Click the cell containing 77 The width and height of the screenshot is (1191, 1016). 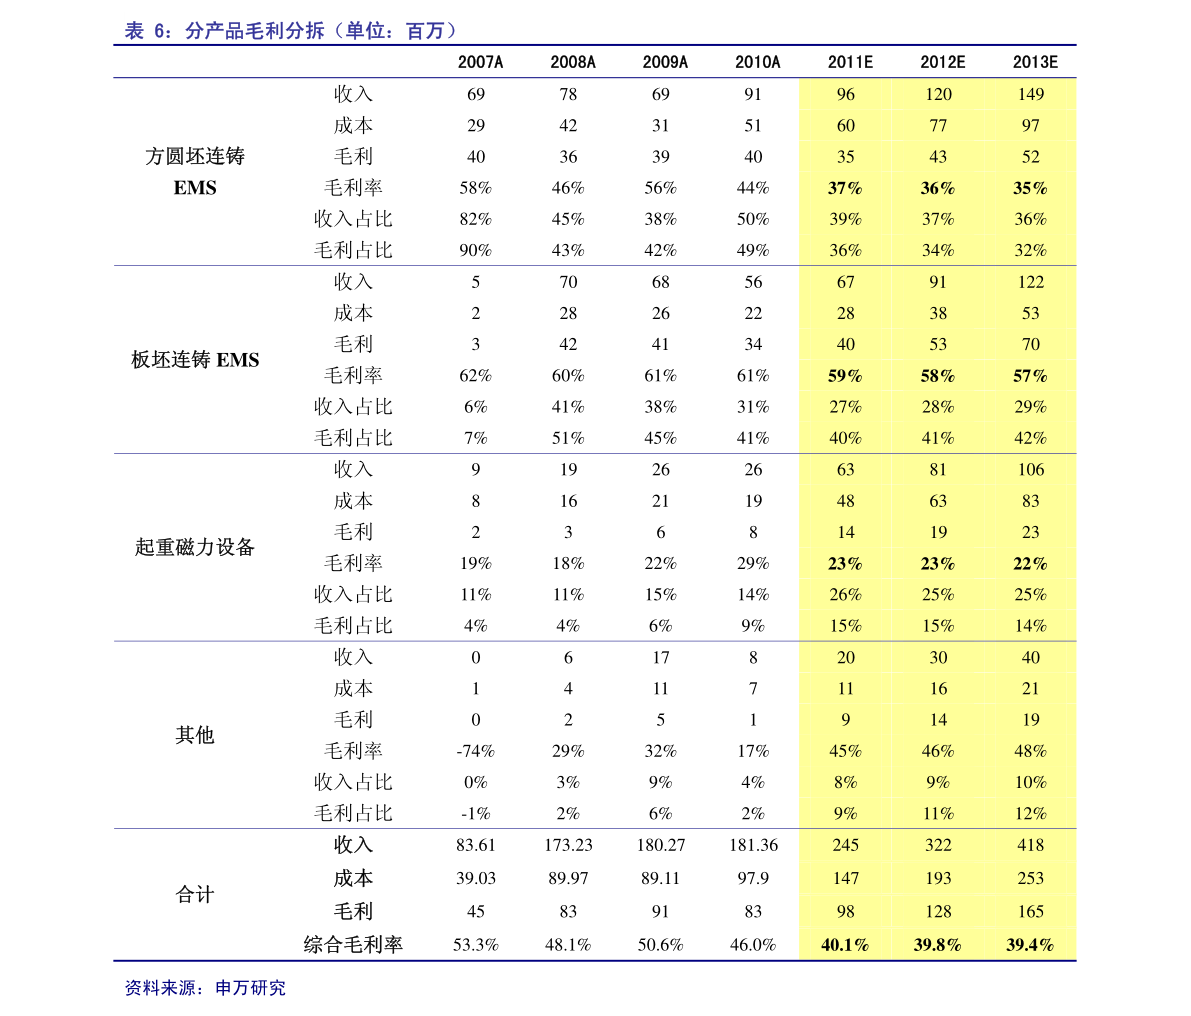click(x=937, y=125)
